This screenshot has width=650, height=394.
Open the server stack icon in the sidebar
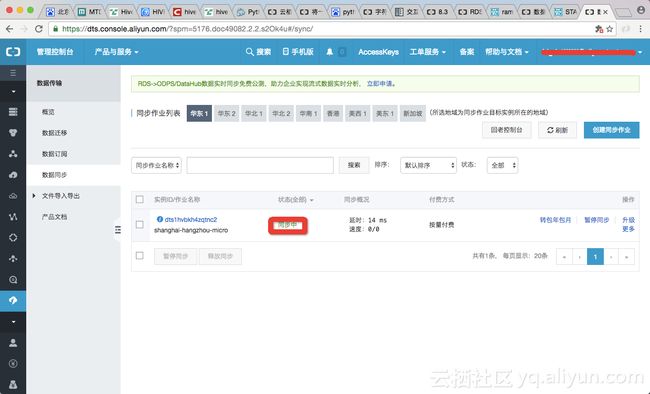click(x=13, y=112)
